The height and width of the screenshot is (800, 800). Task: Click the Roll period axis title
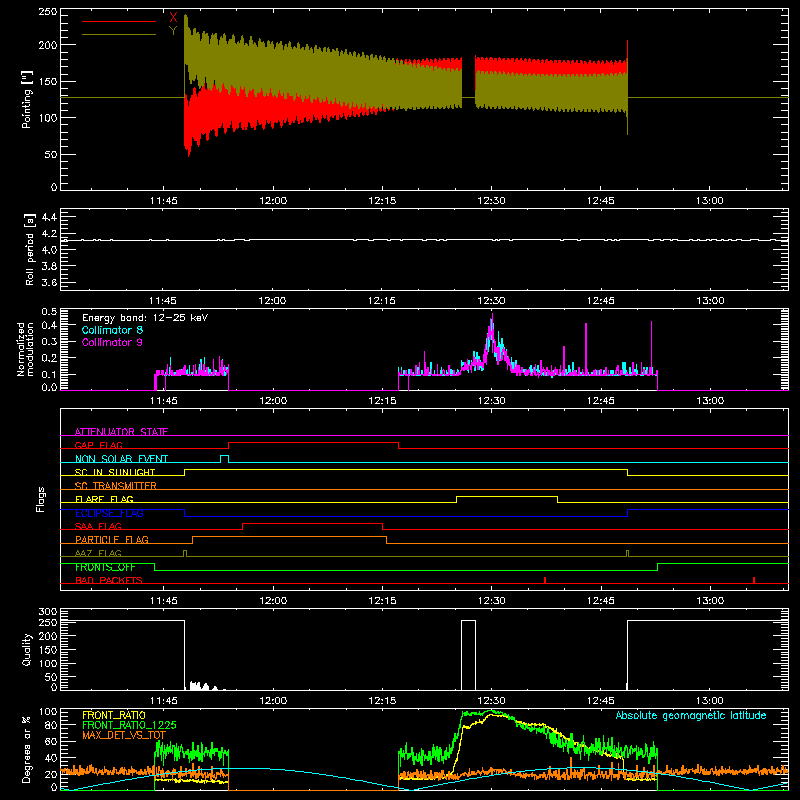coord(30,250)
